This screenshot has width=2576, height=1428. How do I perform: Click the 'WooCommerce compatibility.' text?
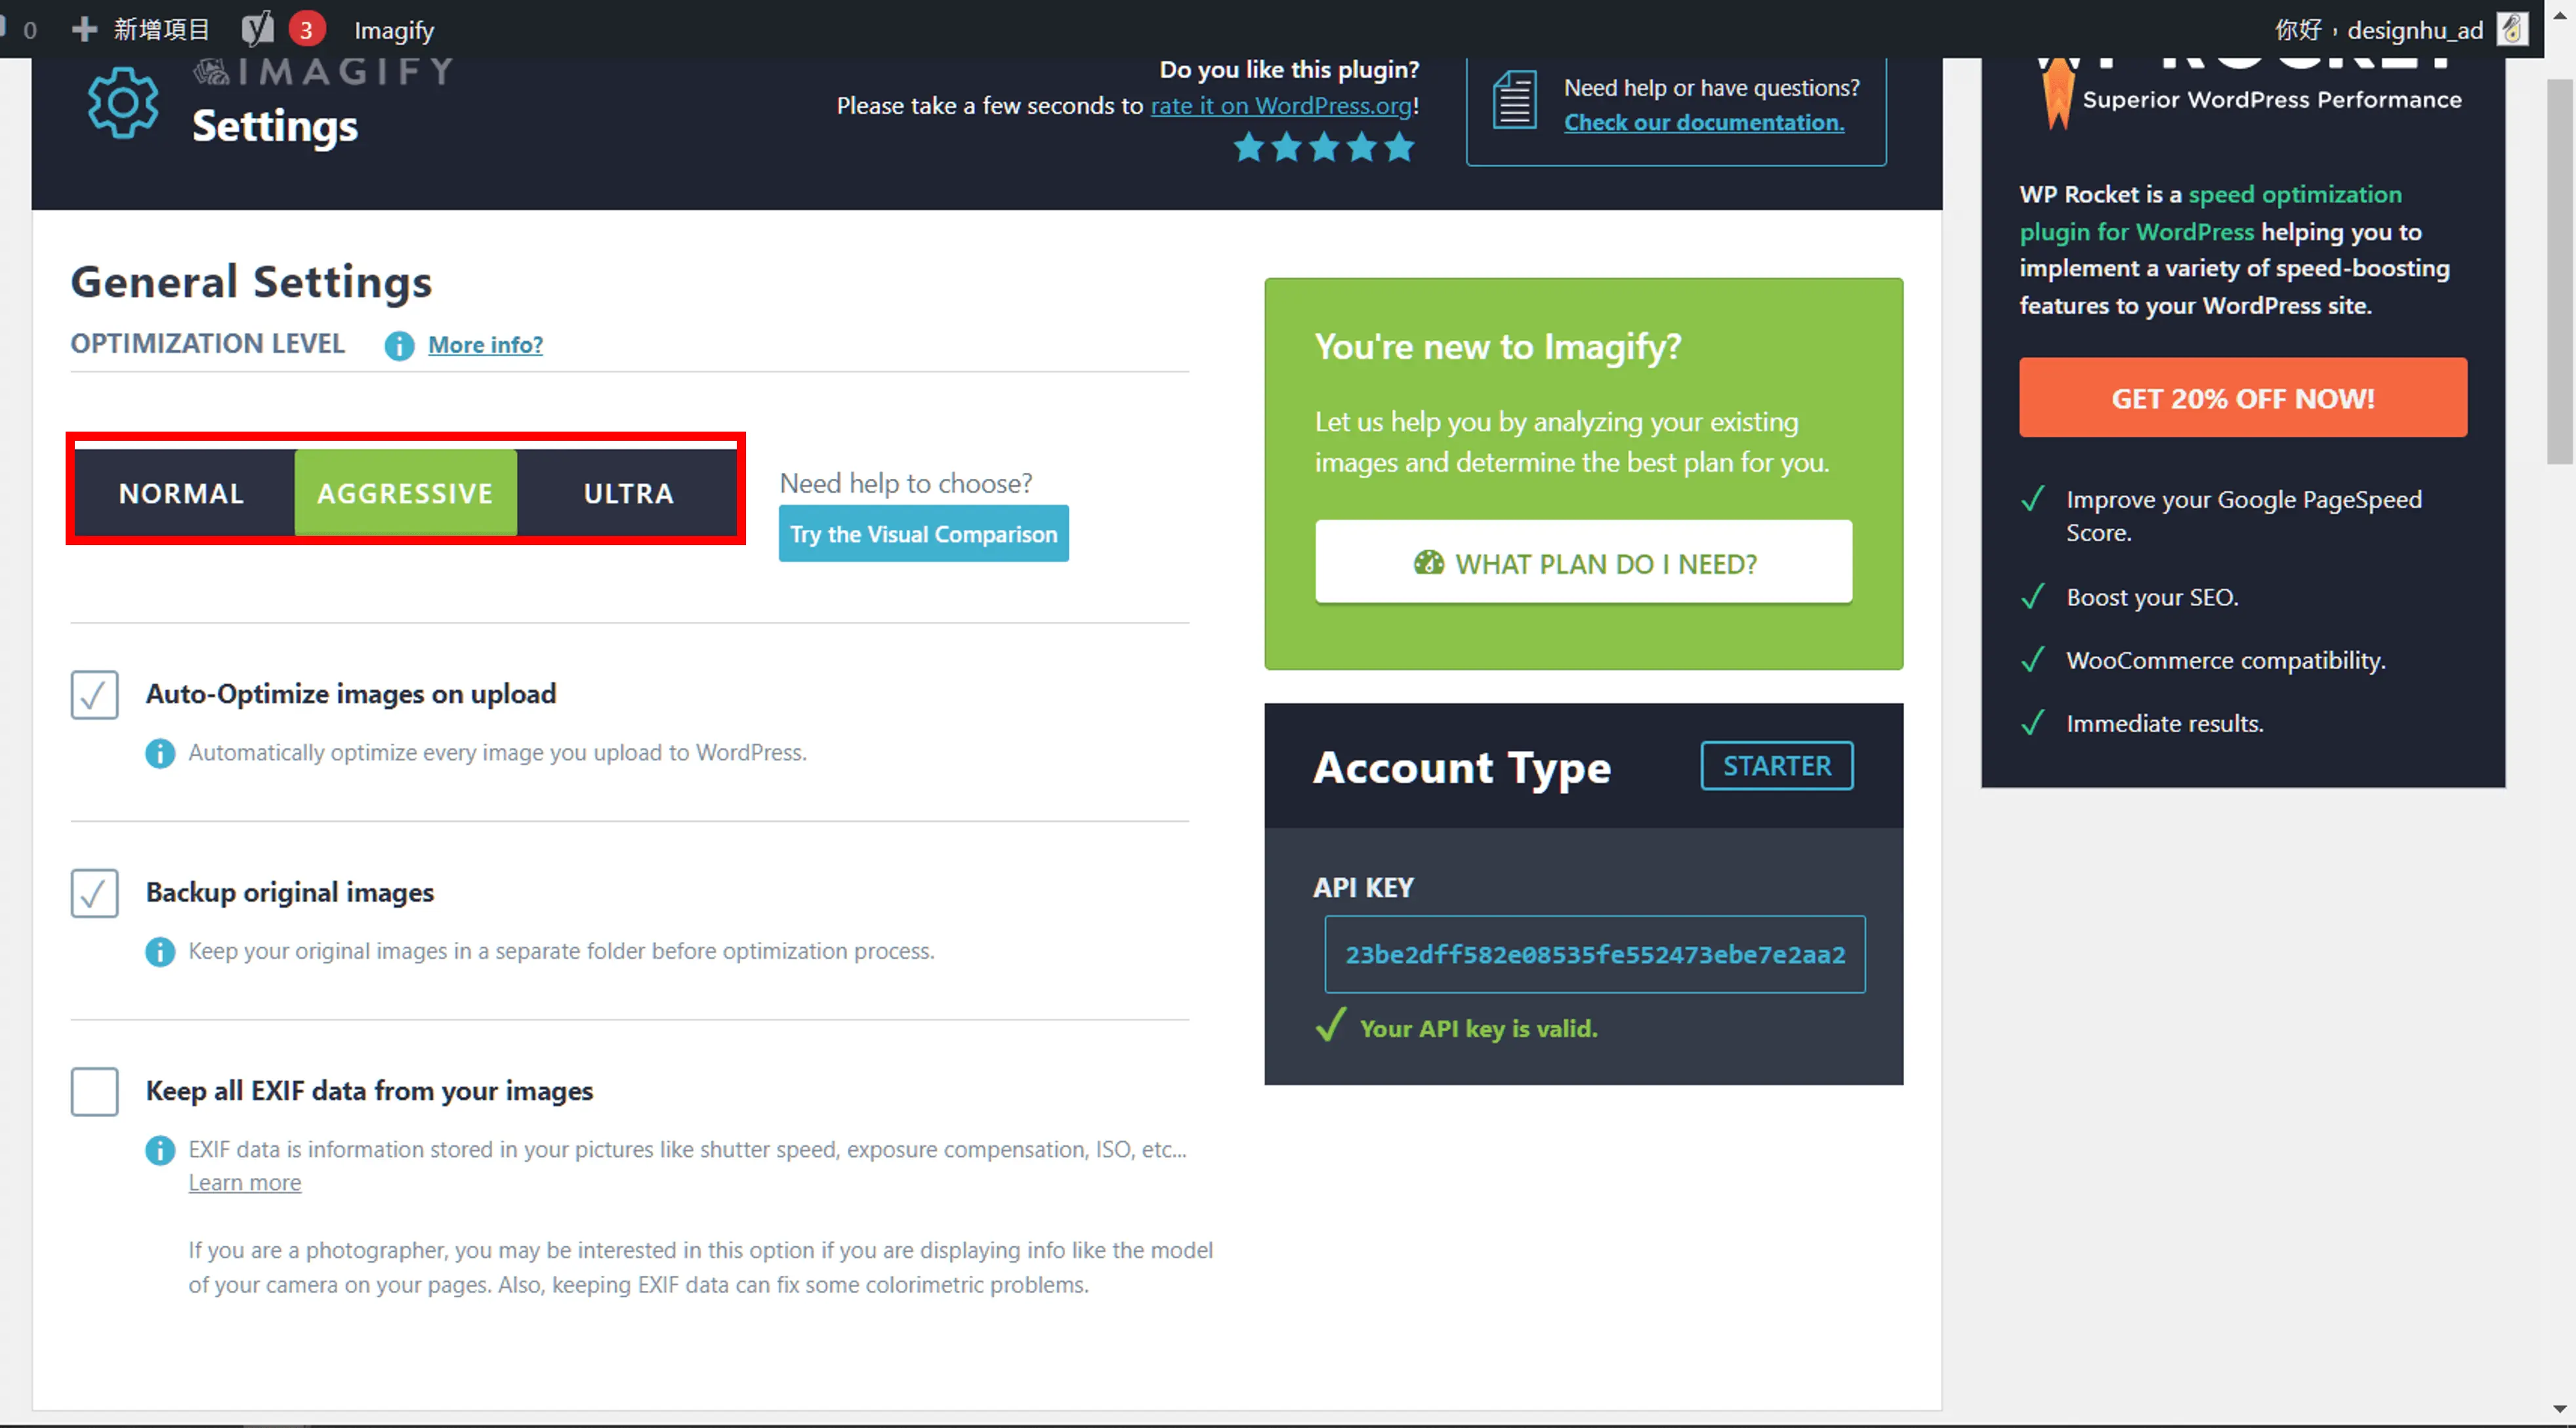pyautogui.click(x=2226, y=660)
